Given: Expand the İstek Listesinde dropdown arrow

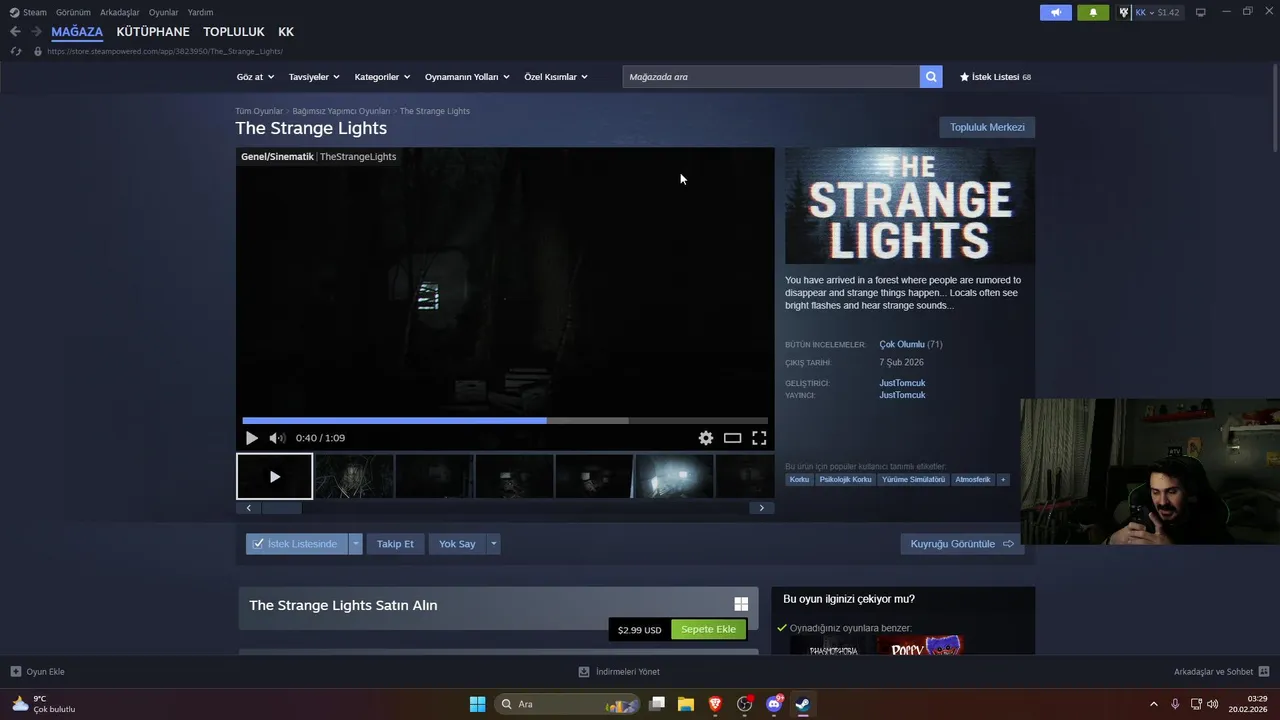Looking at the screenshot, I should tap(355, 544).
